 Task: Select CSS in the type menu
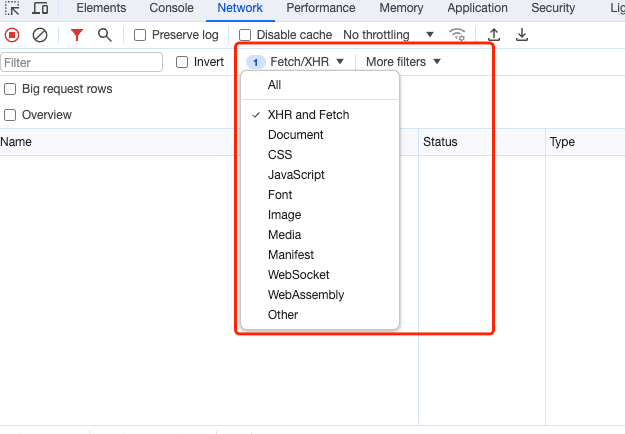tap(320, 155)
